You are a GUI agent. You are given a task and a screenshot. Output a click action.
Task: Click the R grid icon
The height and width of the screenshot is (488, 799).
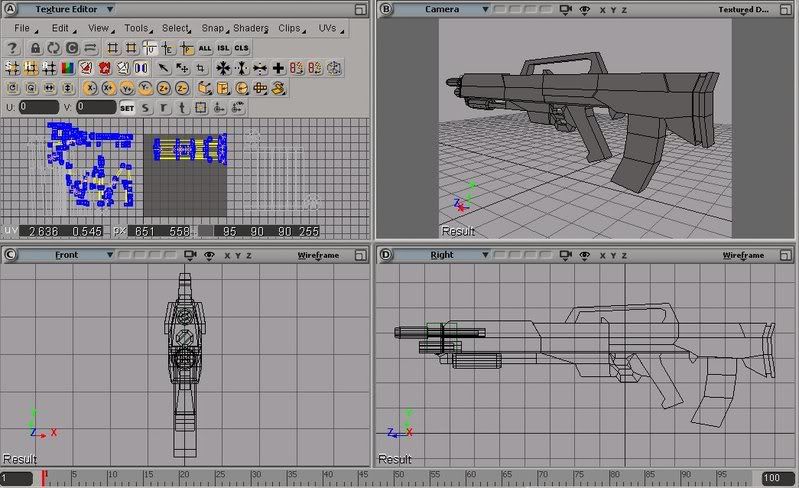tap(49, 68)
